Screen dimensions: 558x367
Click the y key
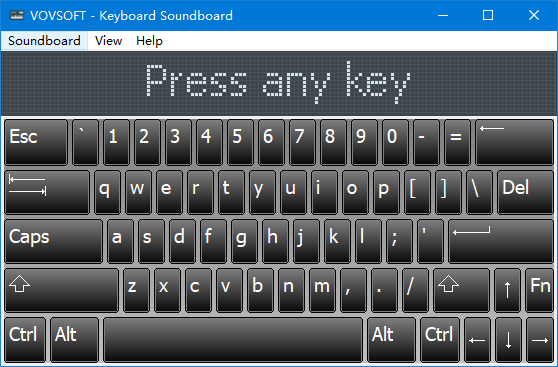(262, 192)
